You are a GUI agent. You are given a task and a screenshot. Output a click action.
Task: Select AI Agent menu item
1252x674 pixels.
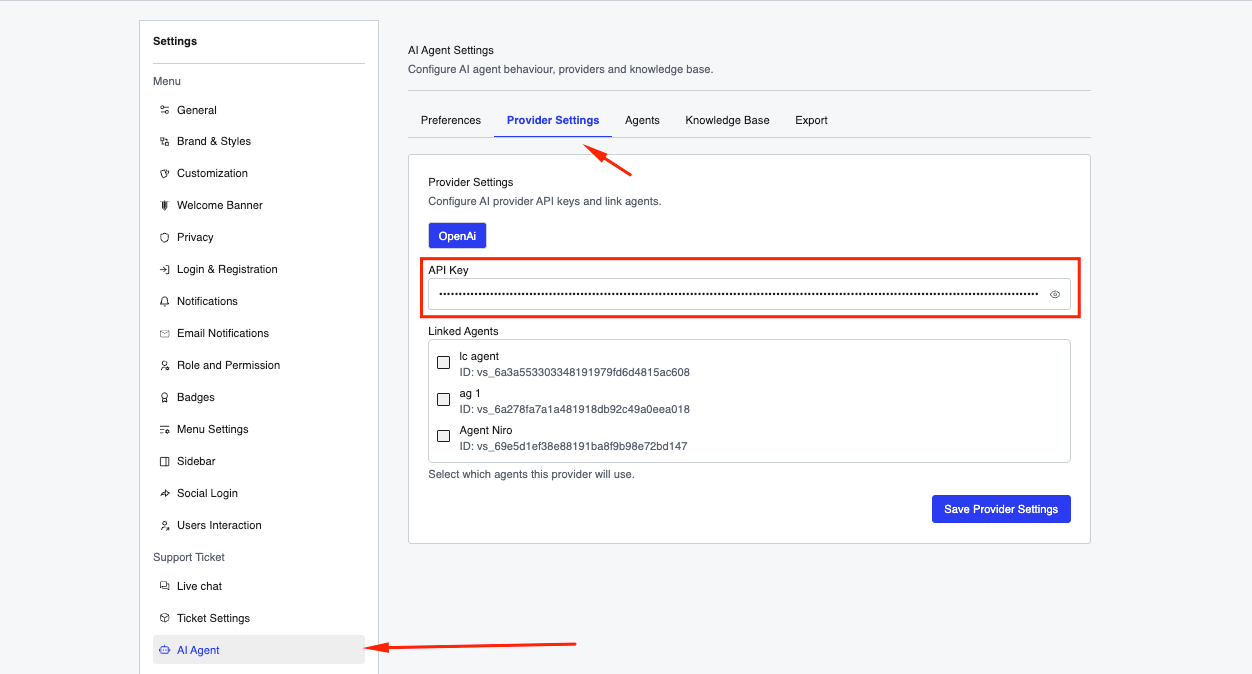pyautogui.click(x=259, y=650)
